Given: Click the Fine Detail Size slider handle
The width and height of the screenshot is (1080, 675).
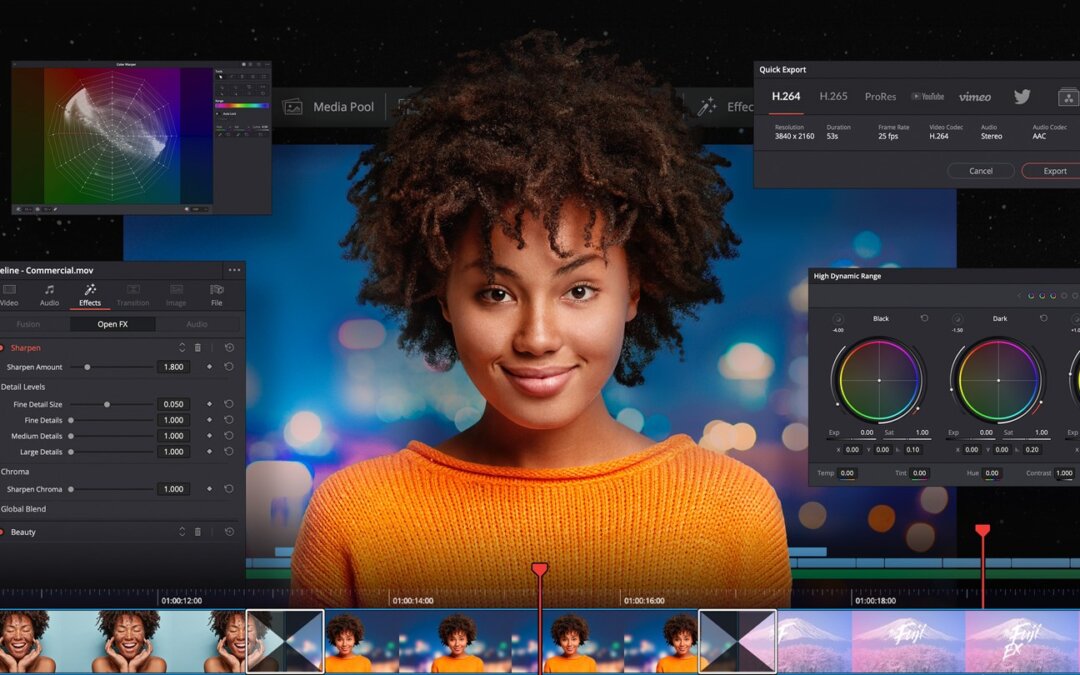Looking at the screenshot, I should click(x=107, y=404).
